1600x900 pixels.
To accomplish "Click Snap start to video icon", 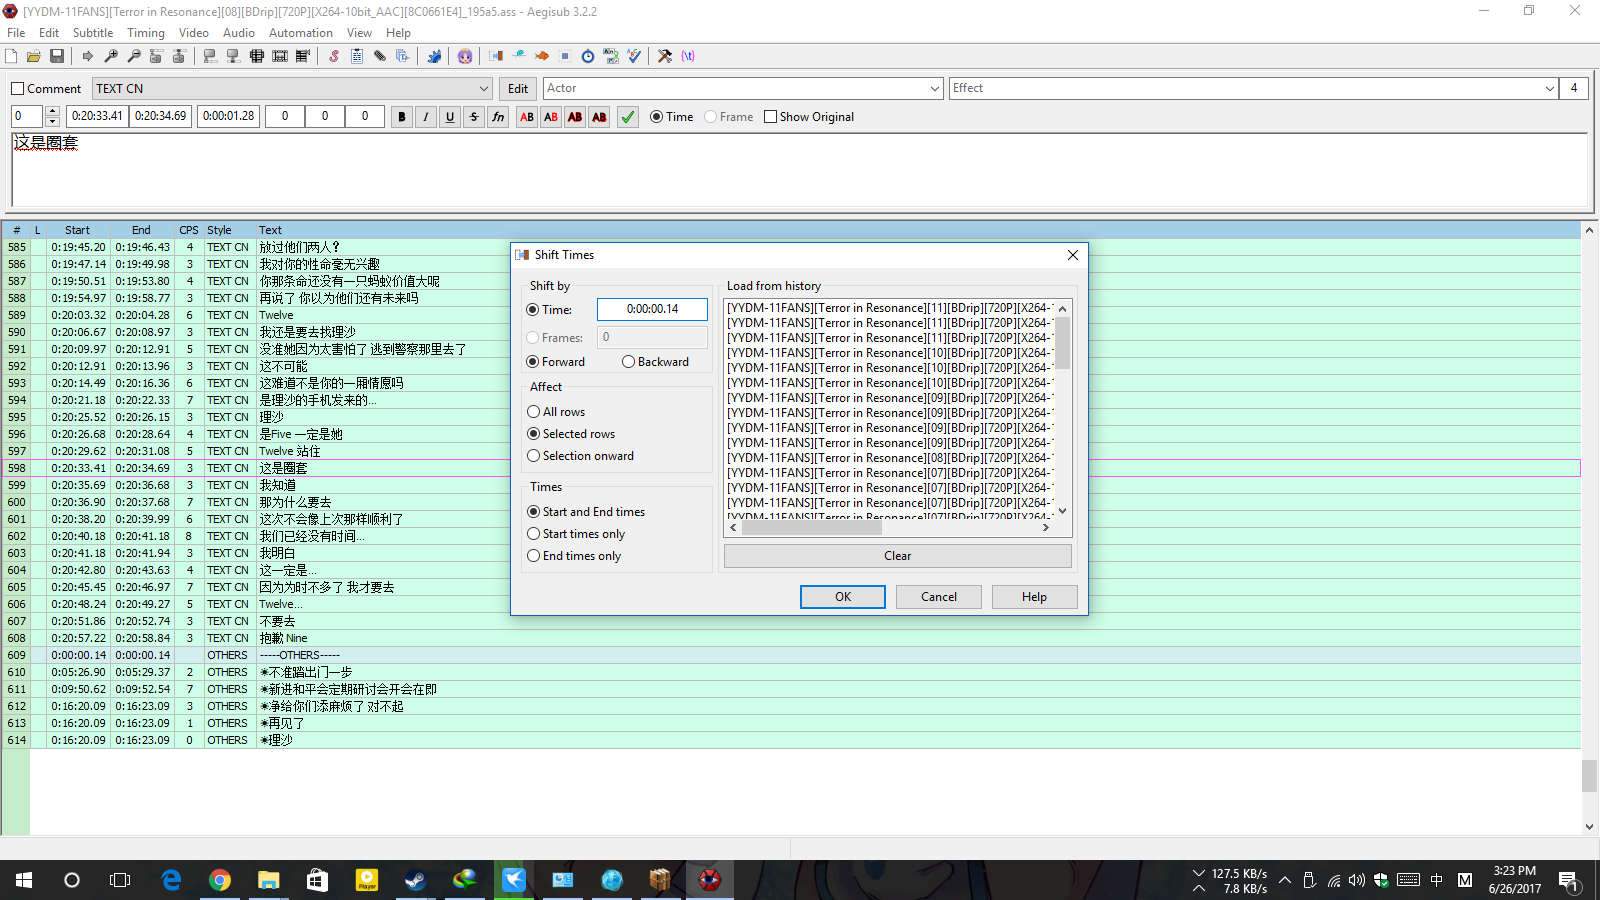I will click(210, 56).
